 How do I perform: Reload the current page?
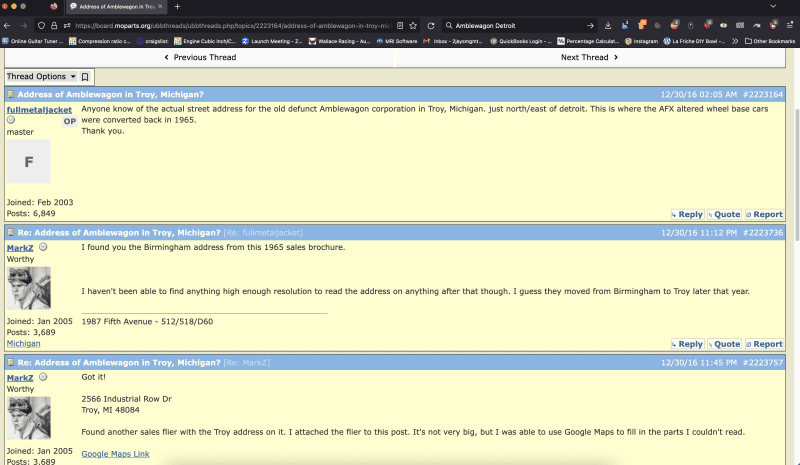click(x=431, y=26)
